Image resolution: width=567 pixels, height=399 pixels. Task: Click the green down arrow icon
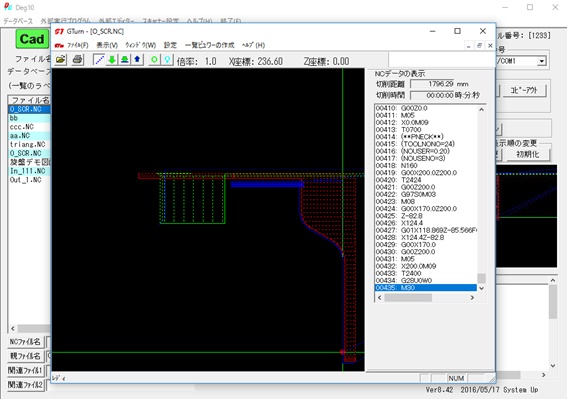click(x=112, y=60)
